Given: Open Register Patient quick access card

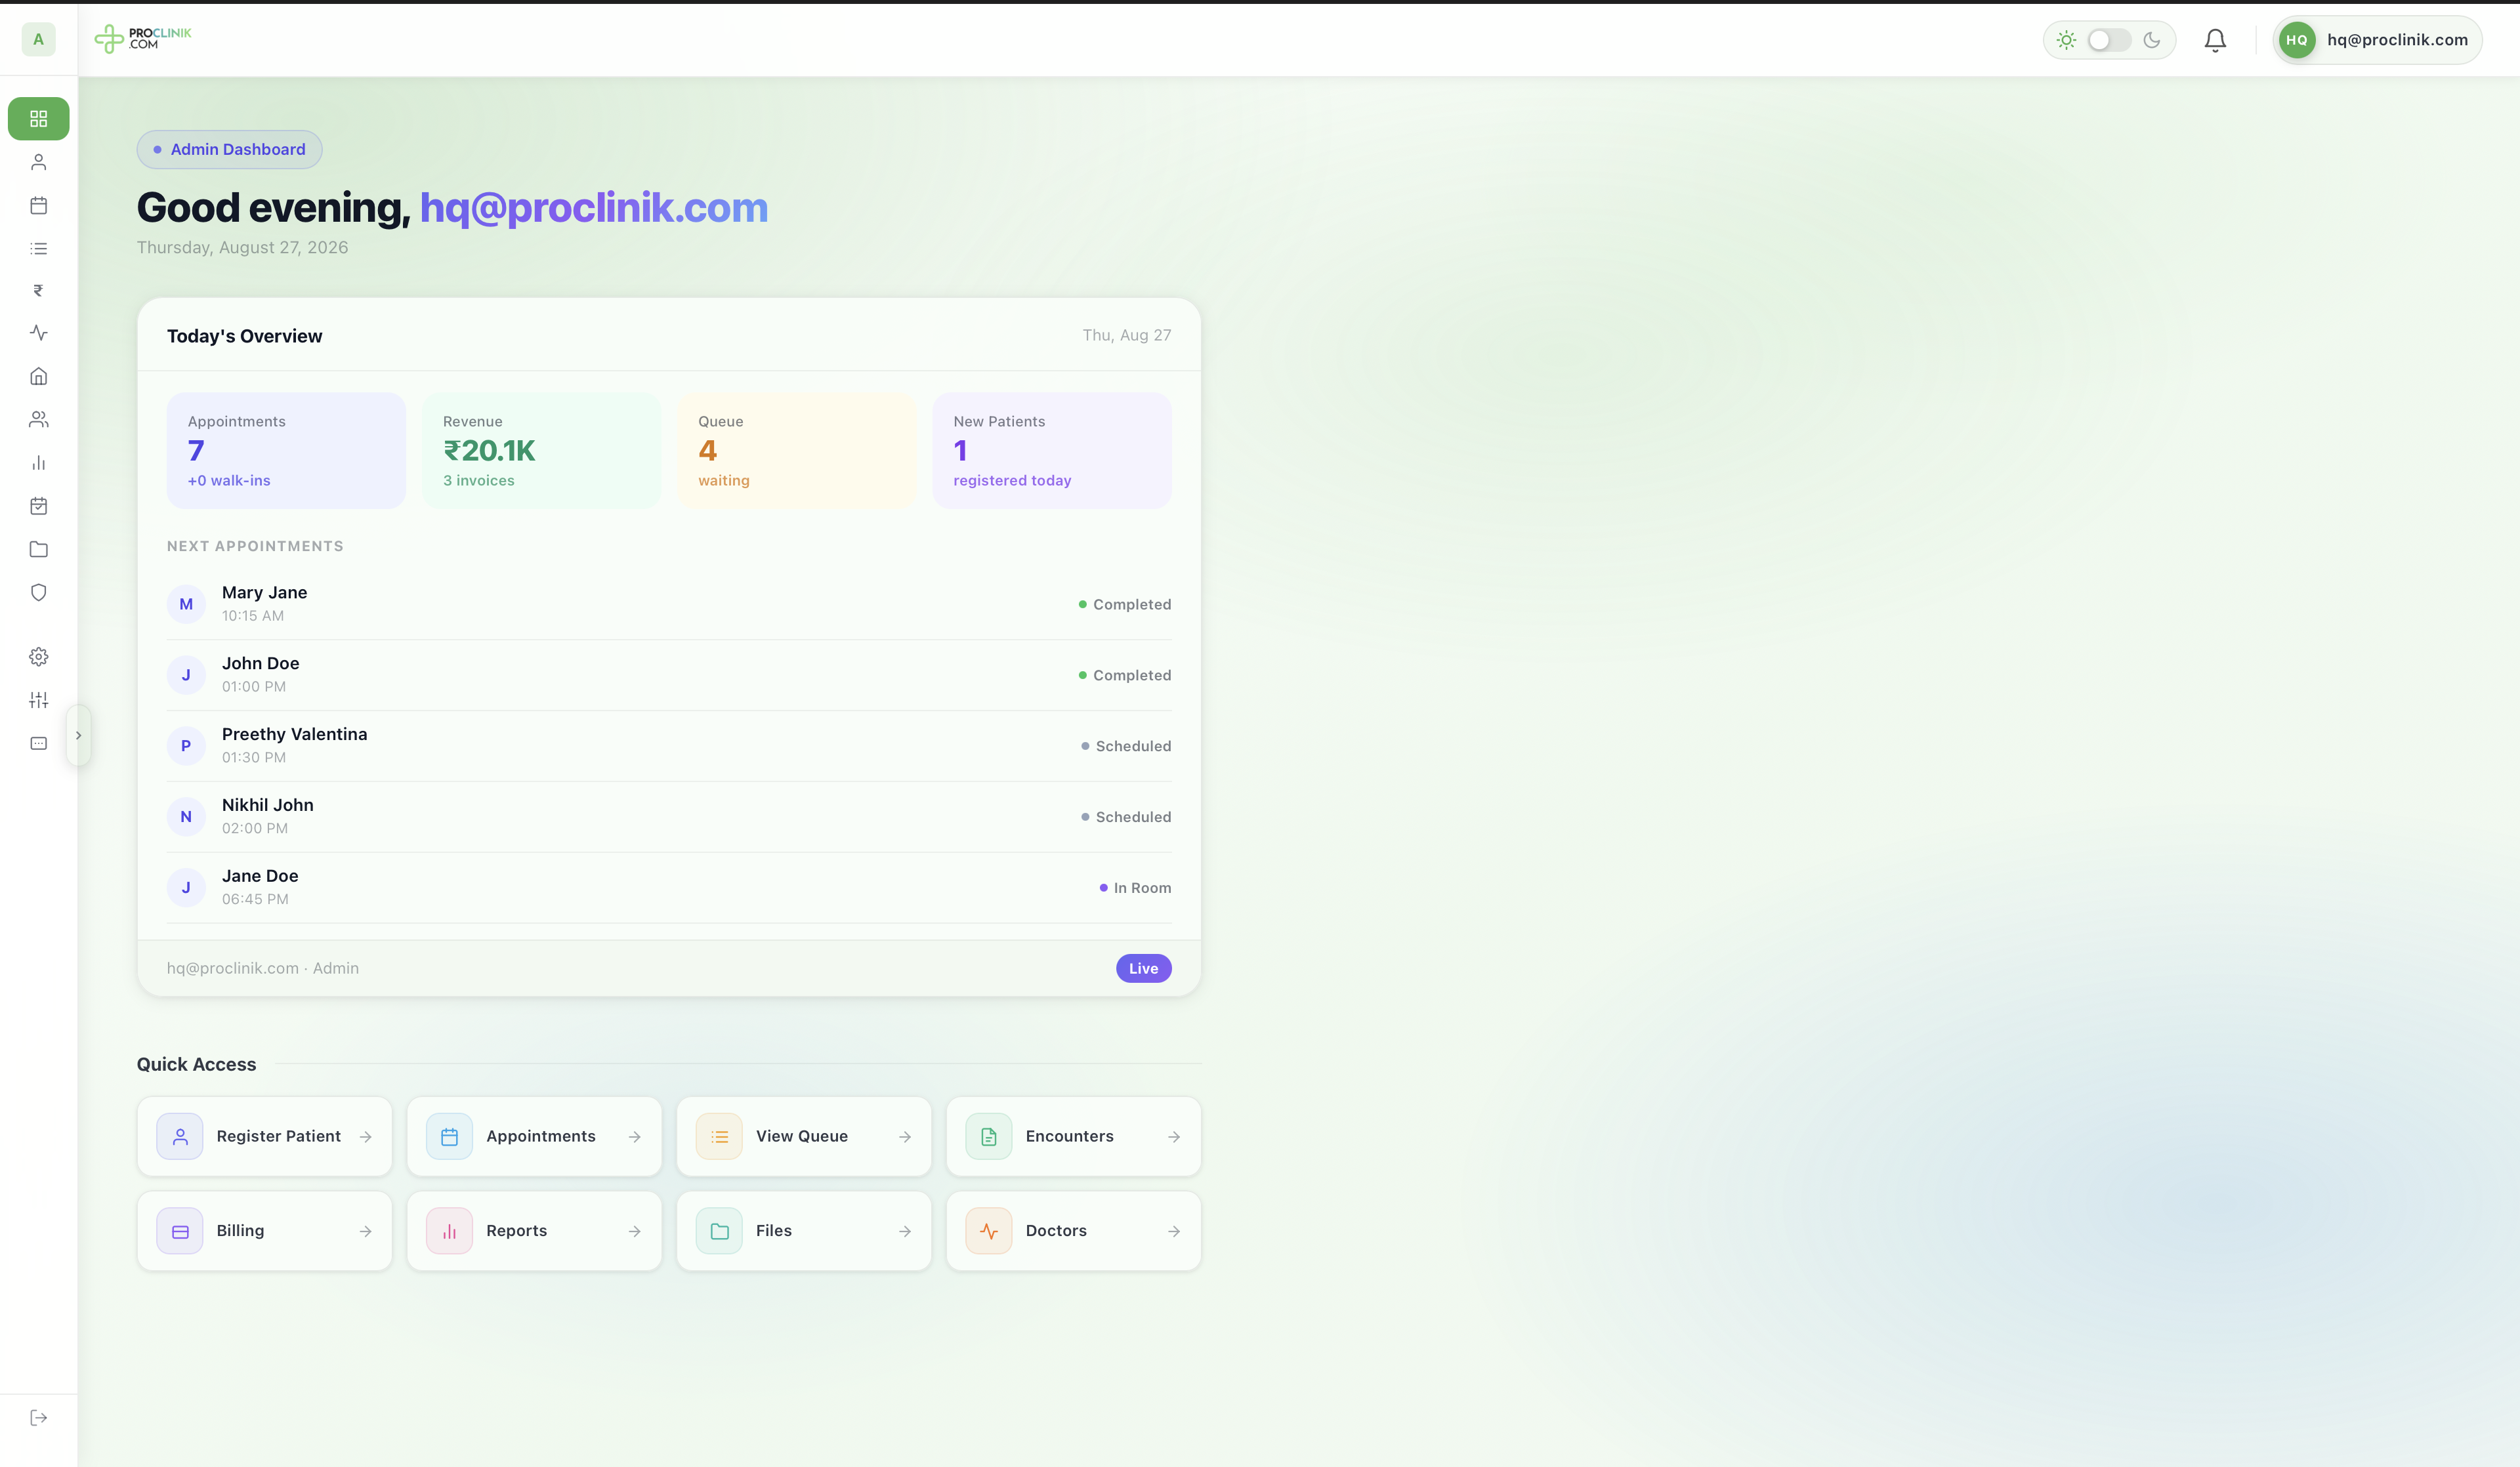Looking at the screenshot, I should (x=265, y=1136).
